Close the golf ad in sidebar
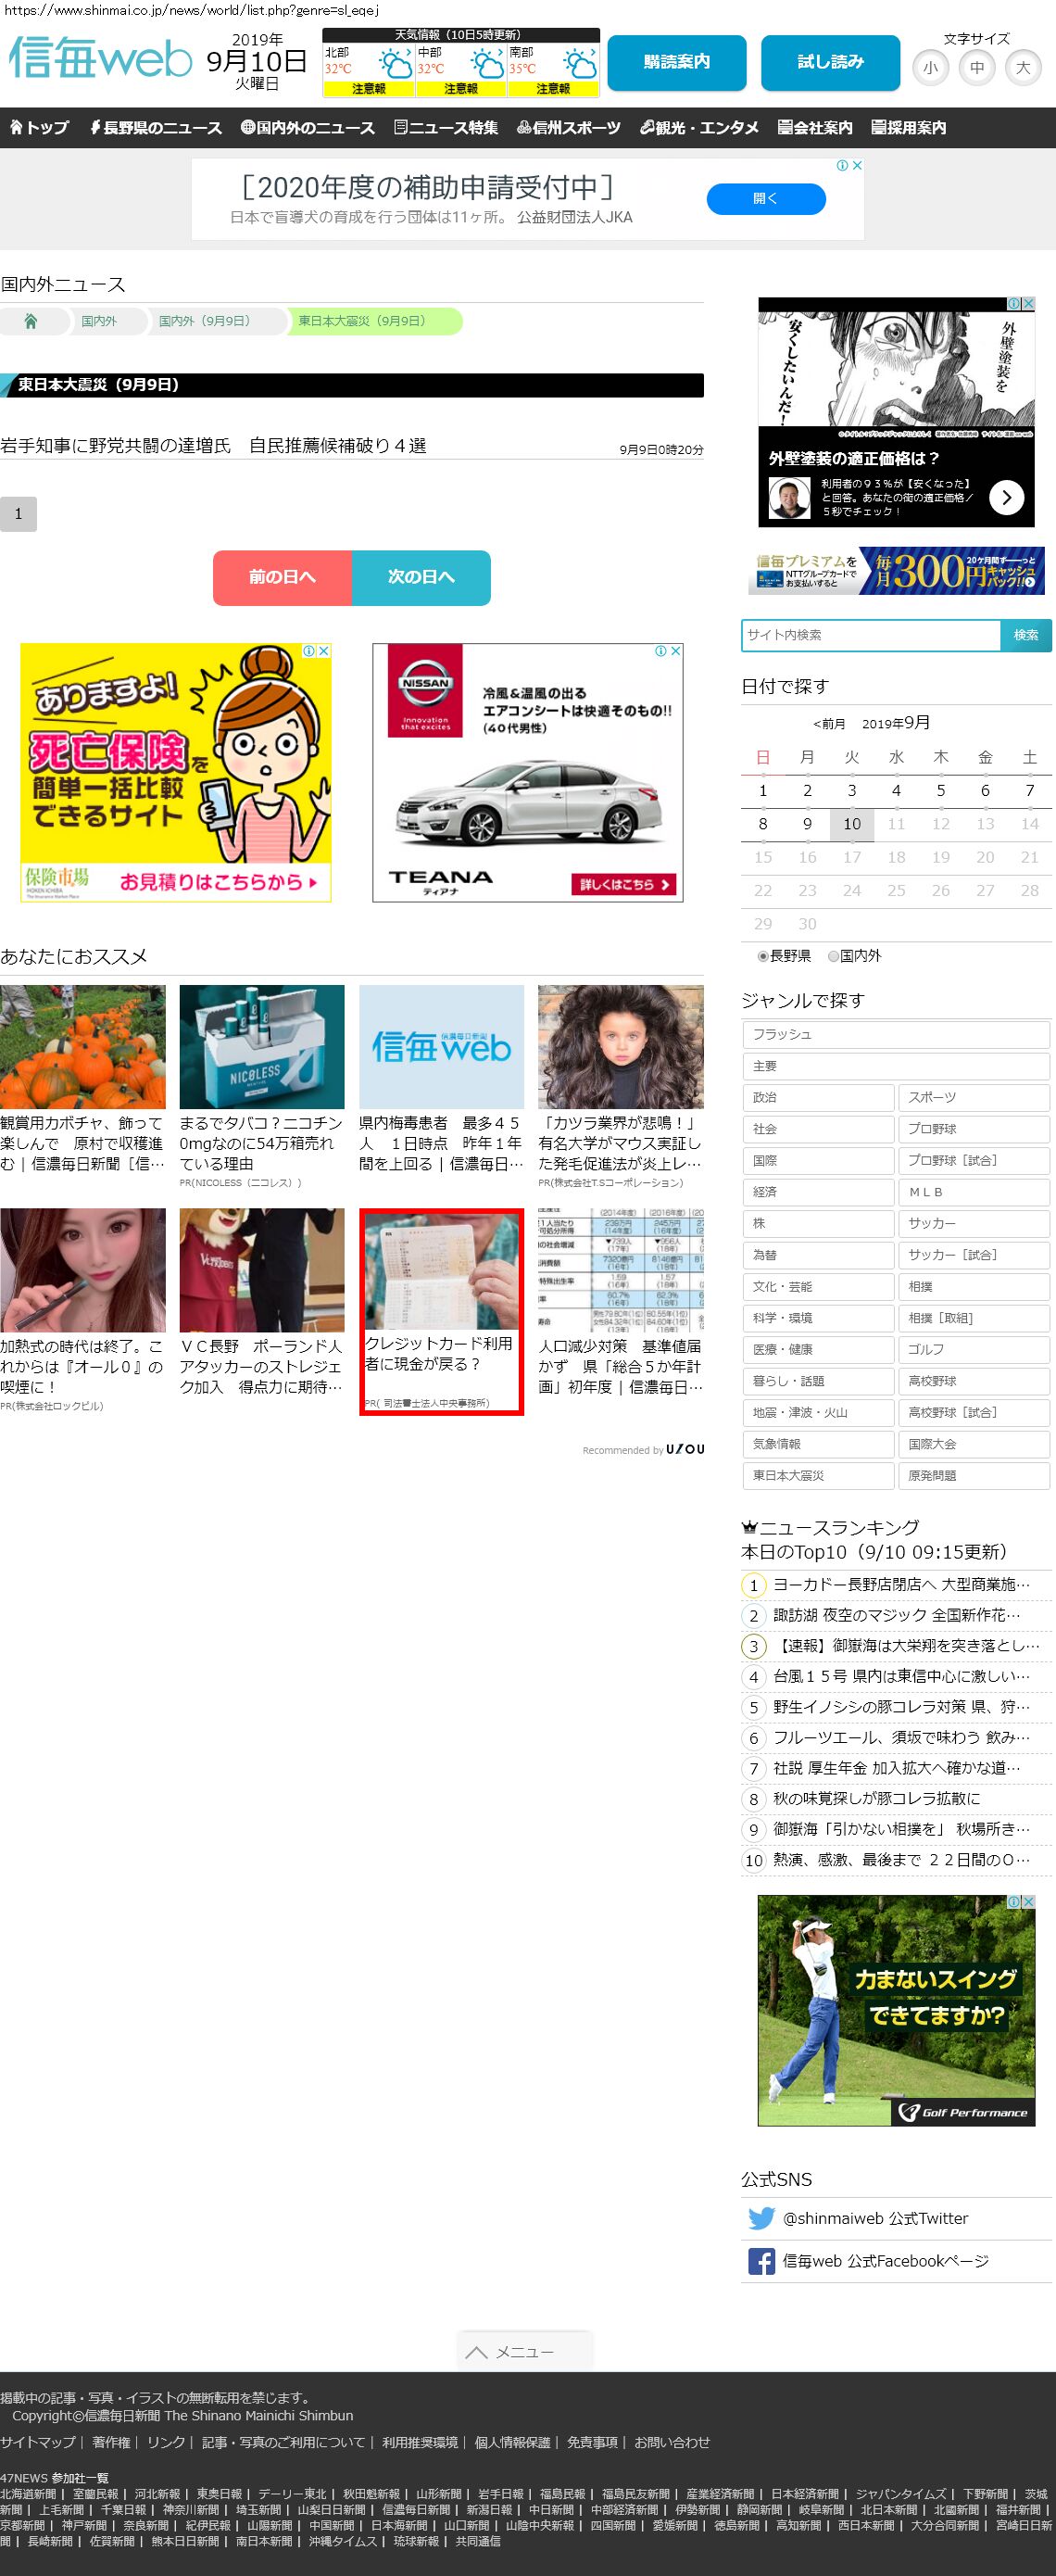Screen dimensions: 1056x2576 (1028, 1901)
